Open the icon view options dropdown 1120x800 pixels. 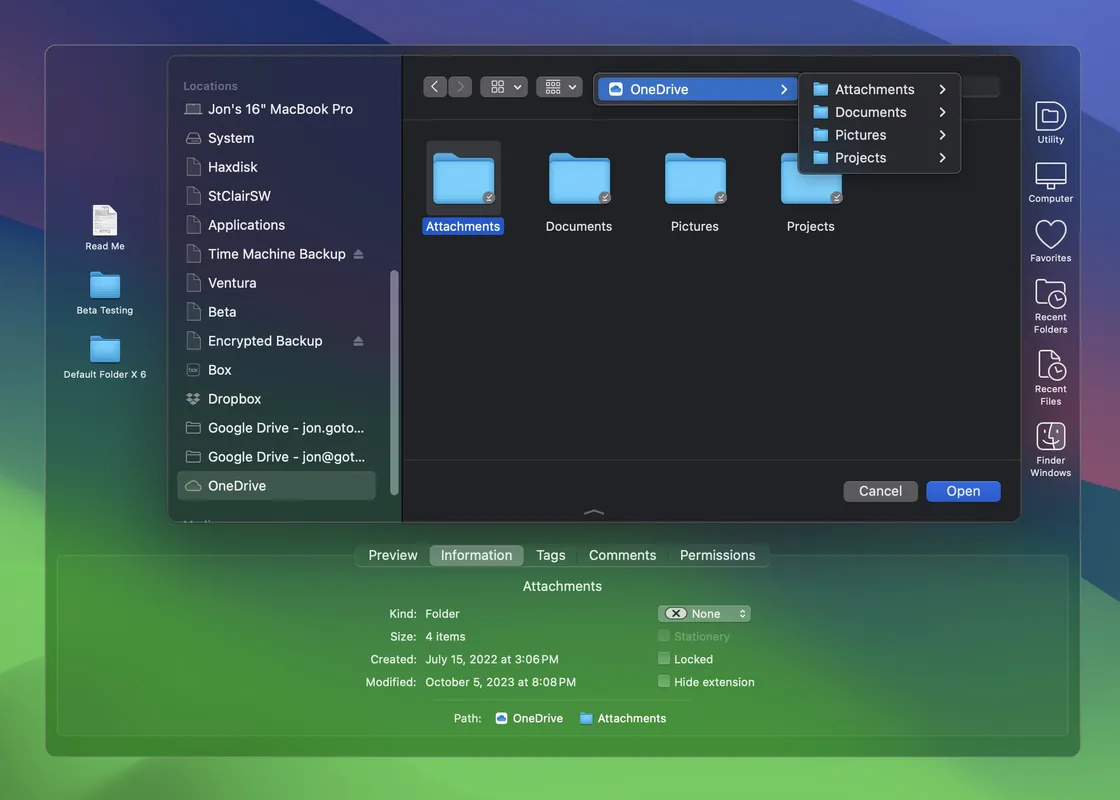point(503,85)
